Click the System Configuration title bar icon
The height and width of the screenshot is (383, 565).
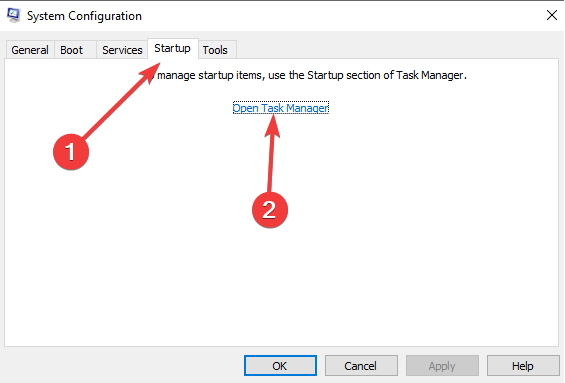[x=14, y=15]
